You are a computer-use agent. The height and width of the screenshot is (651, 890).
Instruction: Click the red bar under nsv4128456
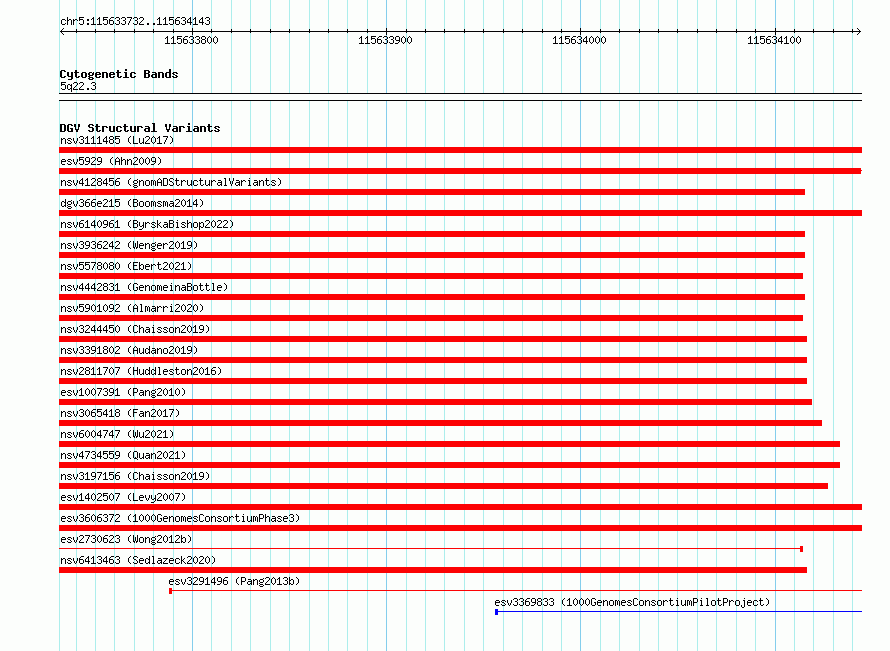click(x=432, y=192)
